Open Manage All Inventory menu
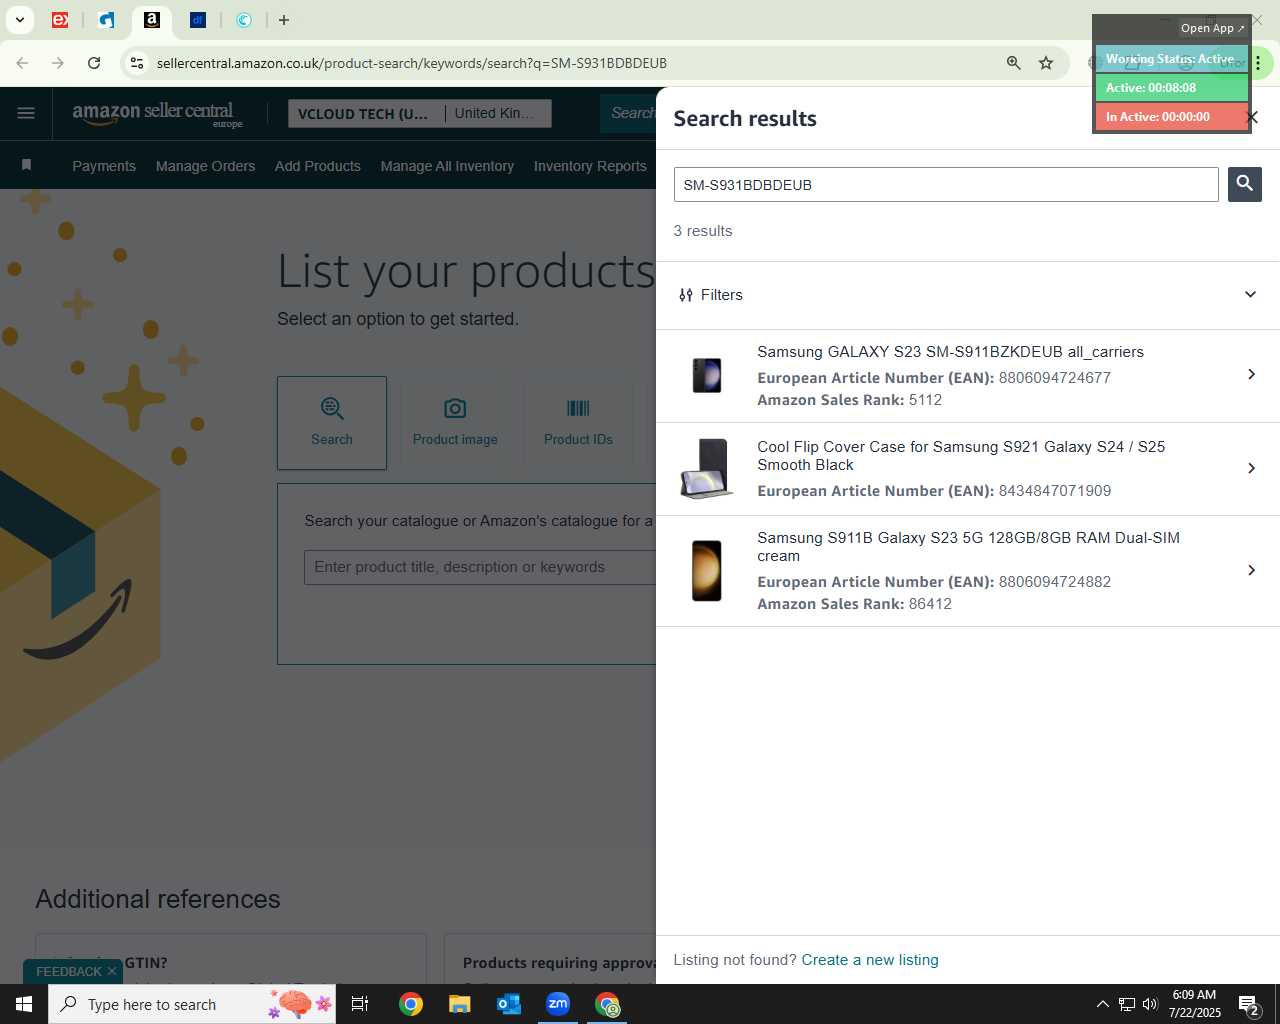1280x1024 pixels. tap(447, 166)
